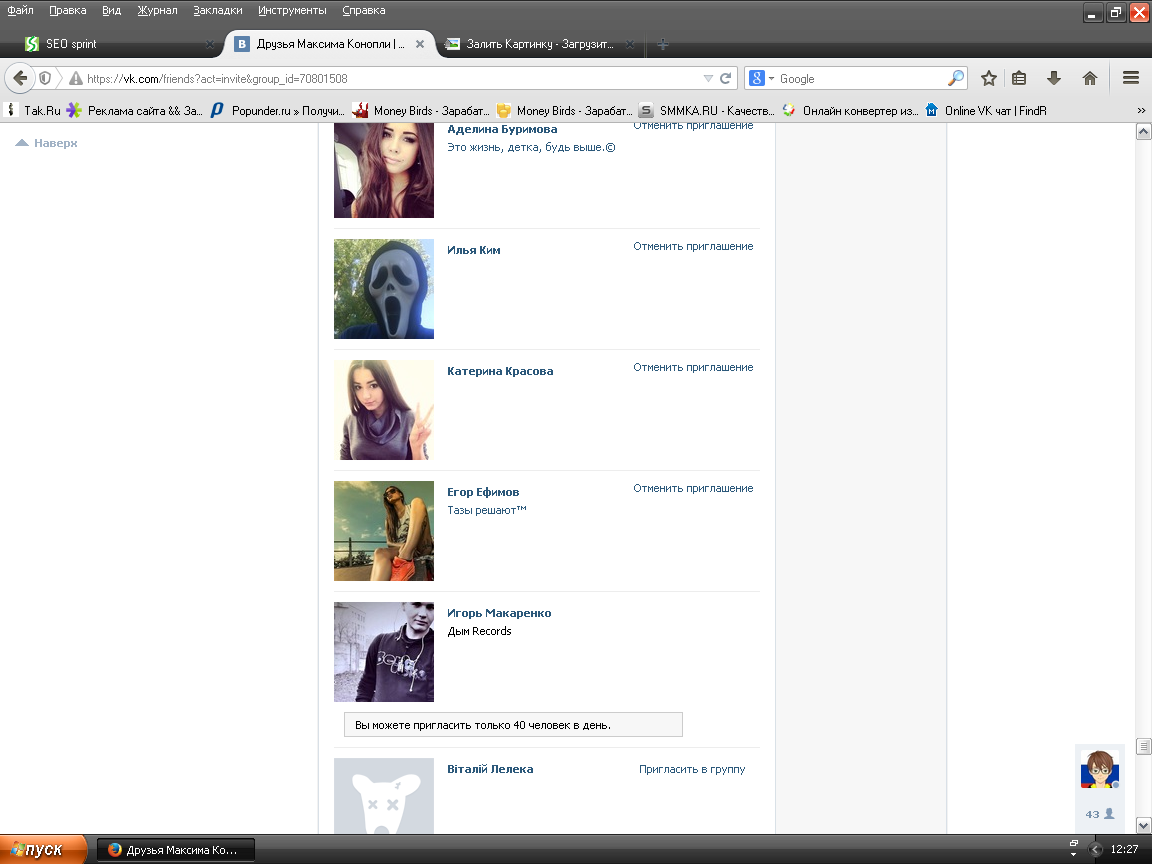
Task: Click Катерина Красова name link
Action: pos(500,371)
